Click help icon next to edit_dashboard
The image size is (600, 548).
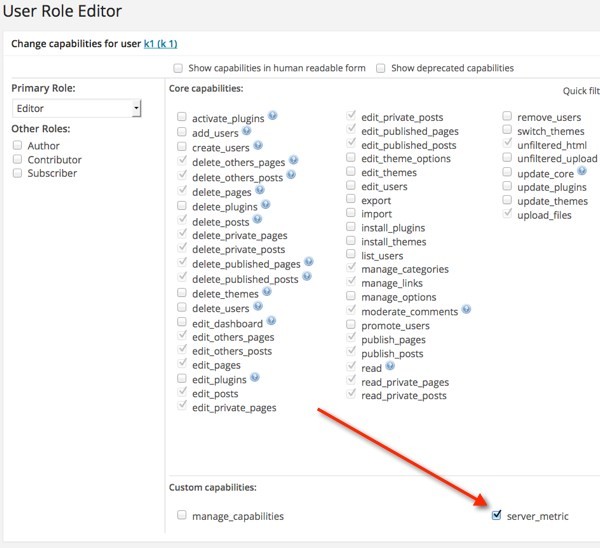pos(271,321)
